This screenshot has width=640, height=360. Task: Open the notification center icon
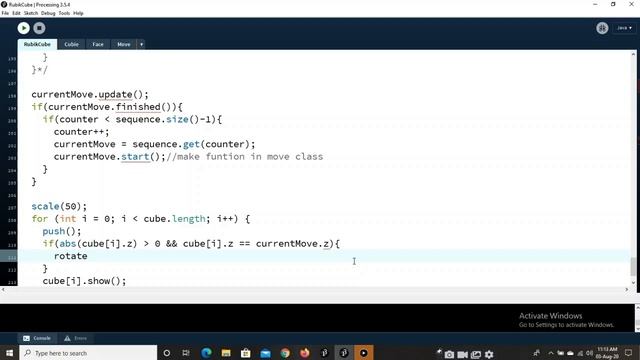(x=629, y=353)
